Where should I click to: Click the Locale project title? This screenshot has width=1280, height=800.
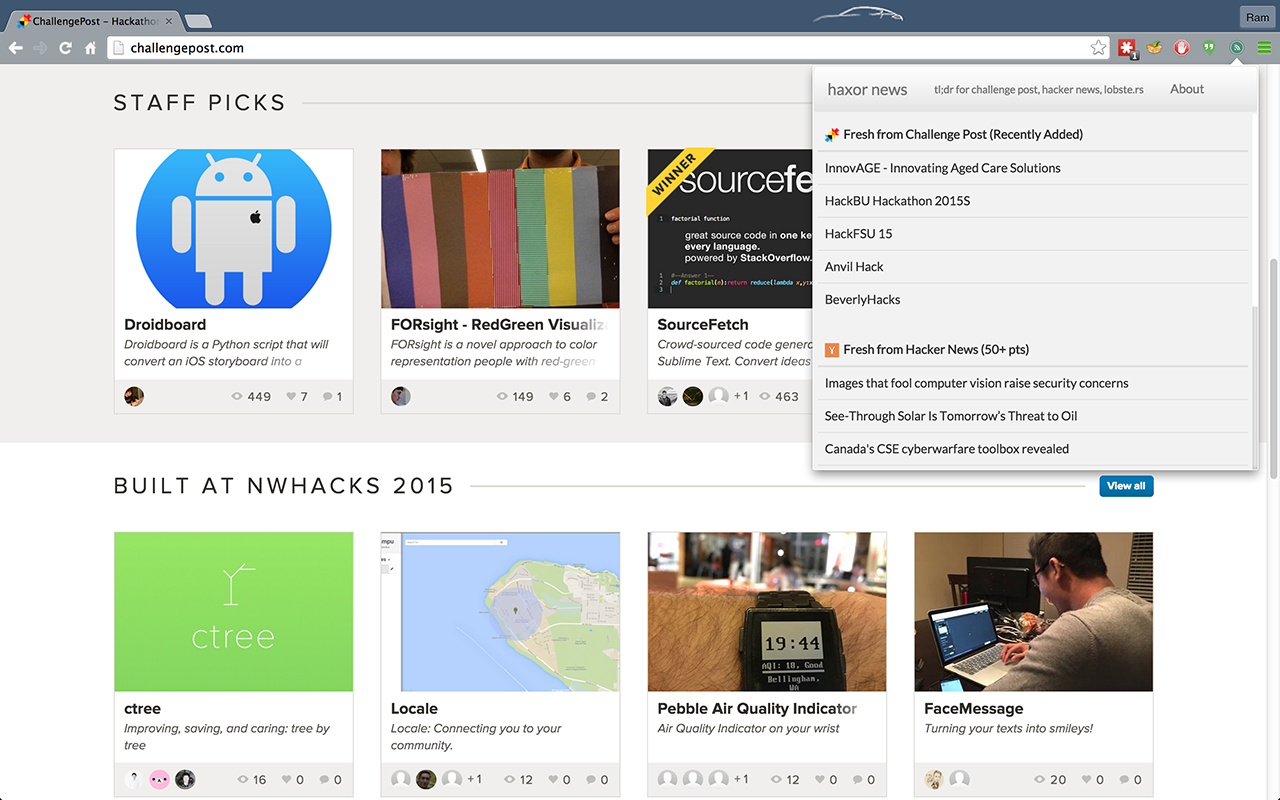415,709
